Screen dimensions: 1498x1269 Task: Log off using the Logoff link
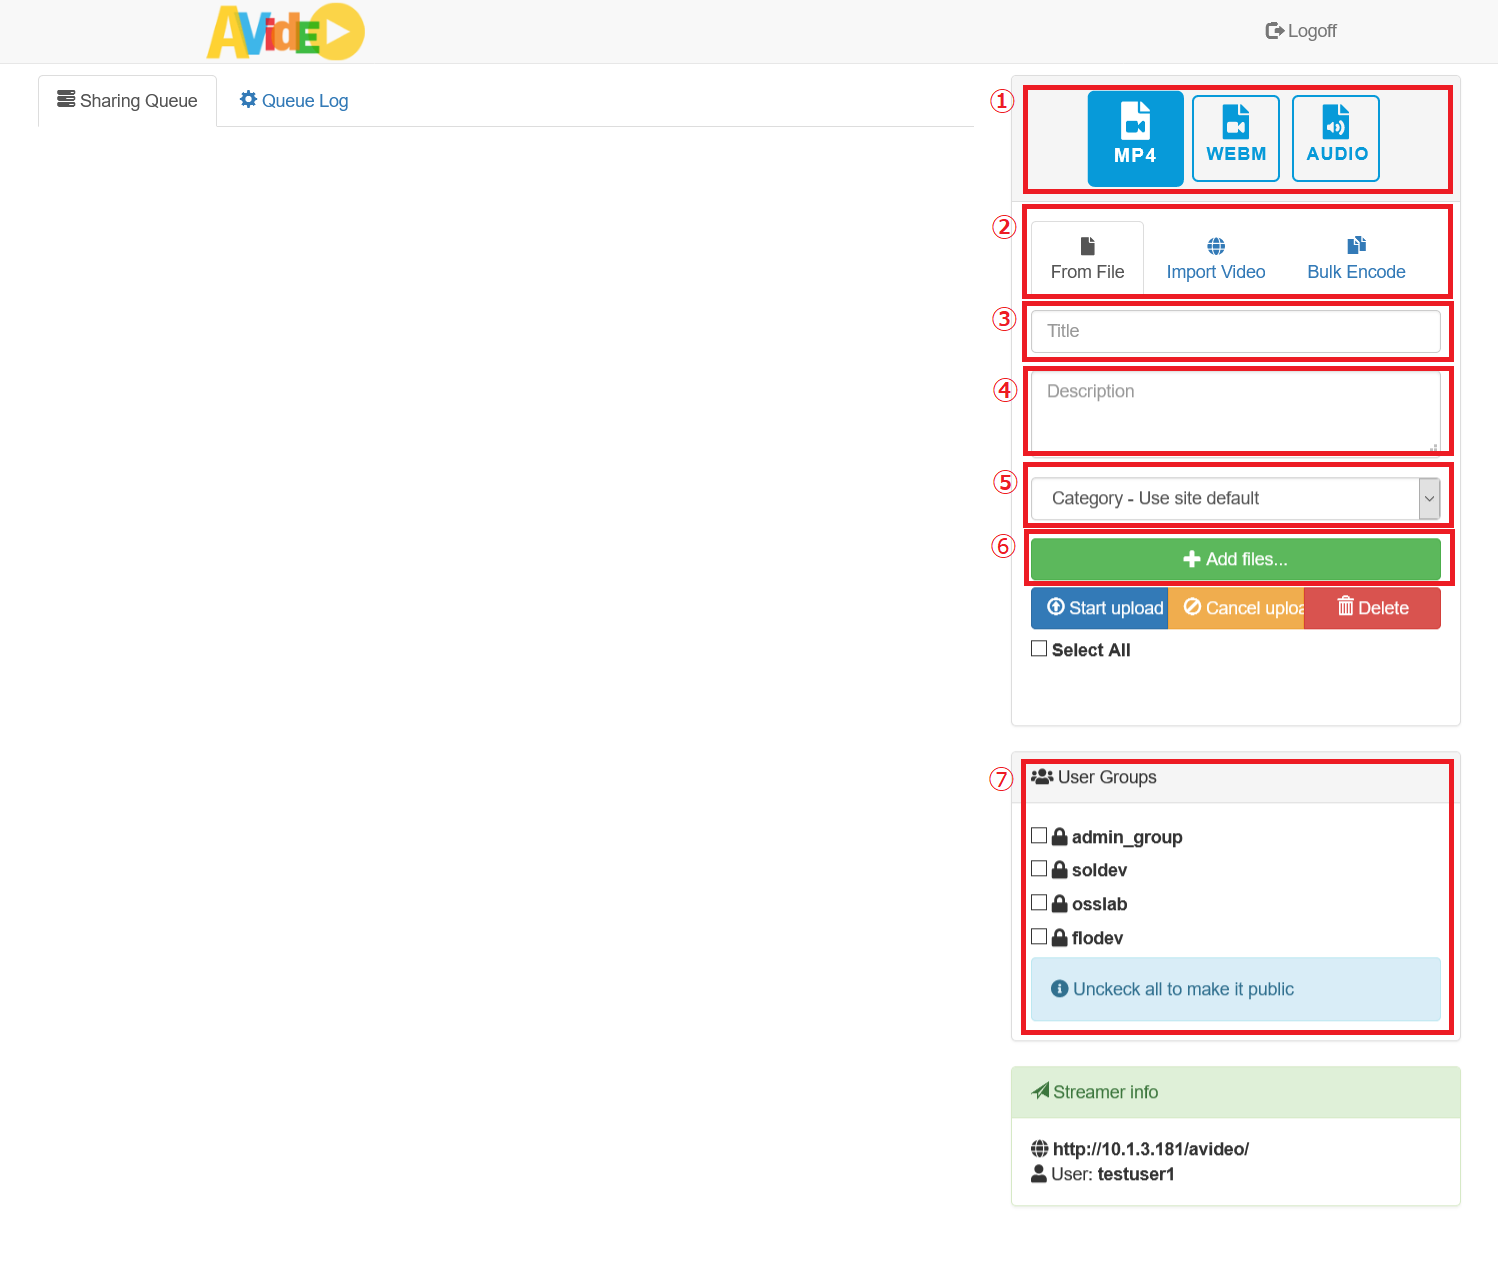(x=1301, y=31)
